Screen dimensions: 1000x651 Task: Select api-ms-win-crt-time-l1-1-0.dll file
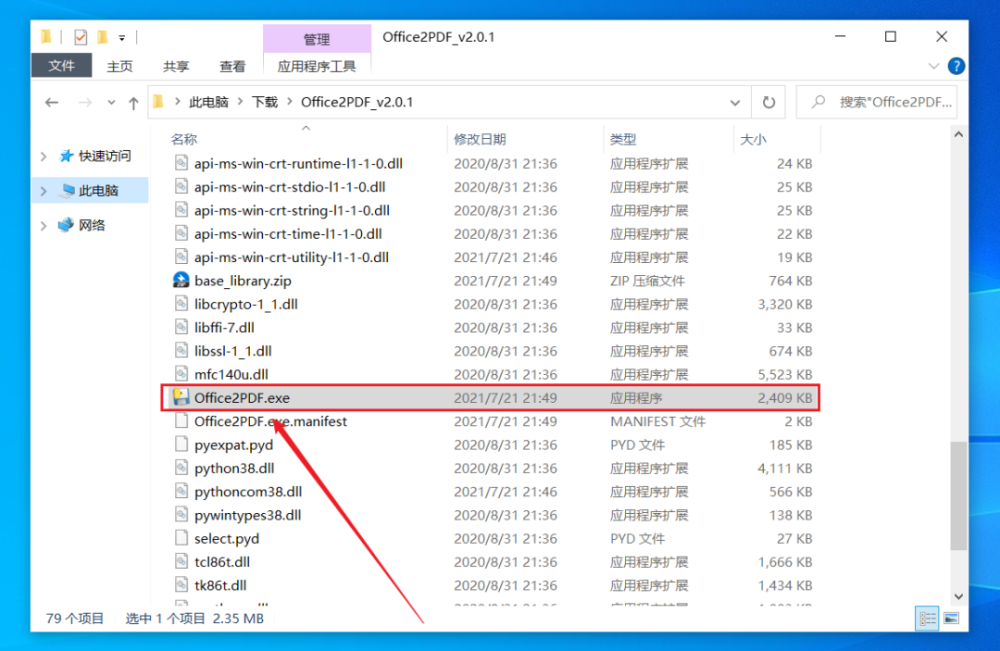(288, 234)
